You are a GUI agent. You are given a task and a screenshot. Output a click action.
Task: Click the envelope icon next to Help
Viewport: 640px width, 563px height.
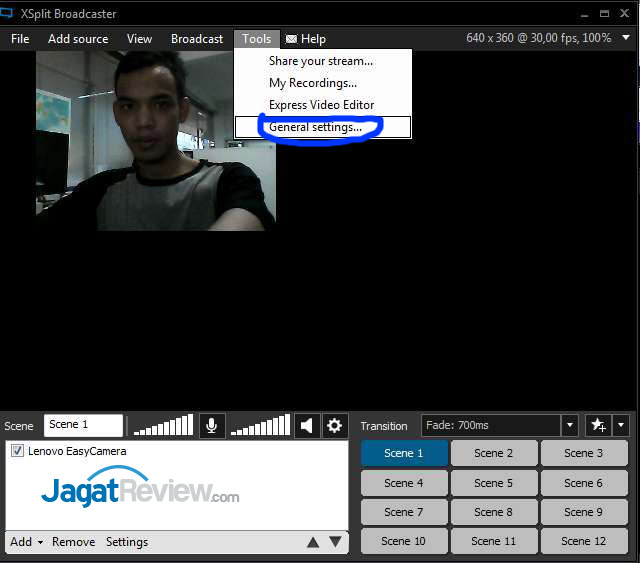[x=291, y=39]
